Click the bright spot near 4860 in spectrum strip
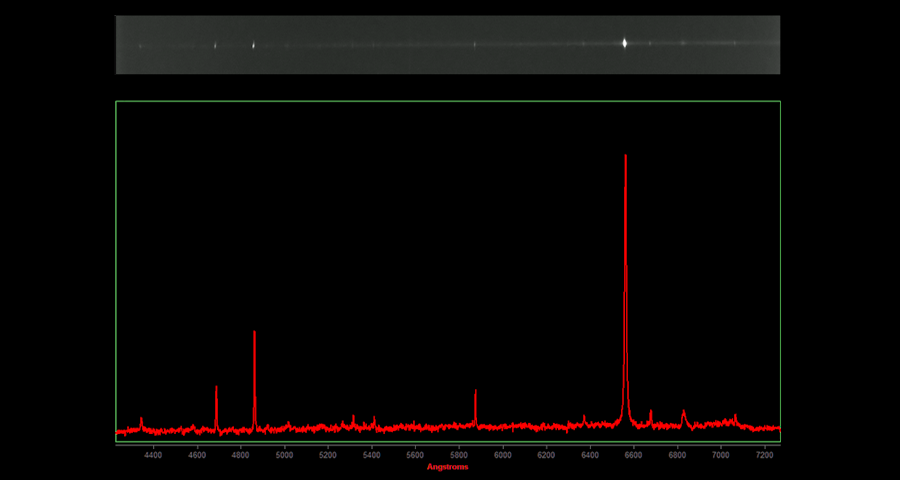Image resolution: width=900 pixels, height=480 pixels. [253, 45]
